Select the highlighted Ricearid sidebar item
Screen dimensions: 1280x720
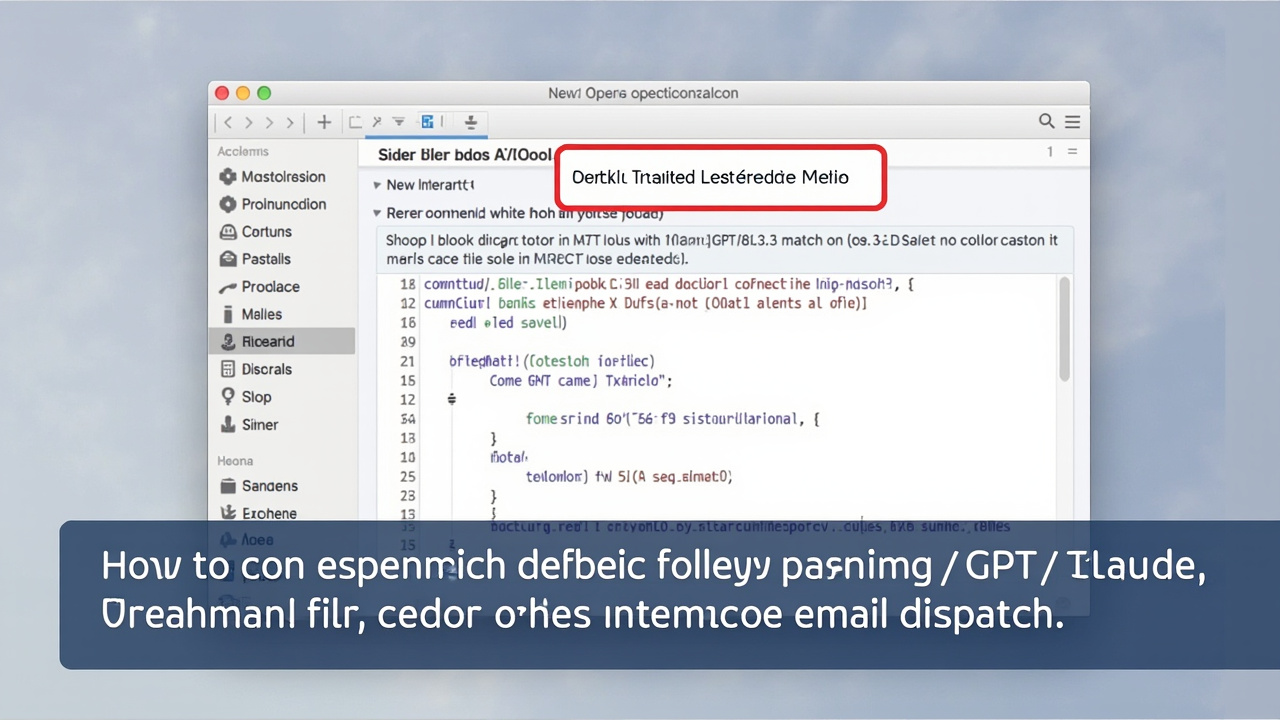284,341
